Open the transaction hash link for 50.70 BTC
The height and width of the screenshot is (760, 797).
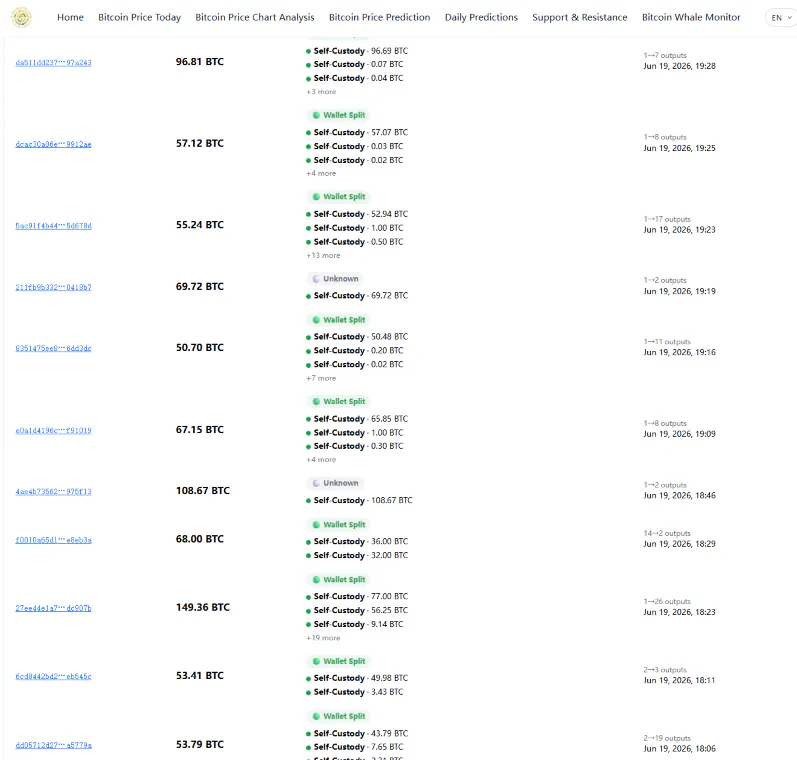coord(53,348)
